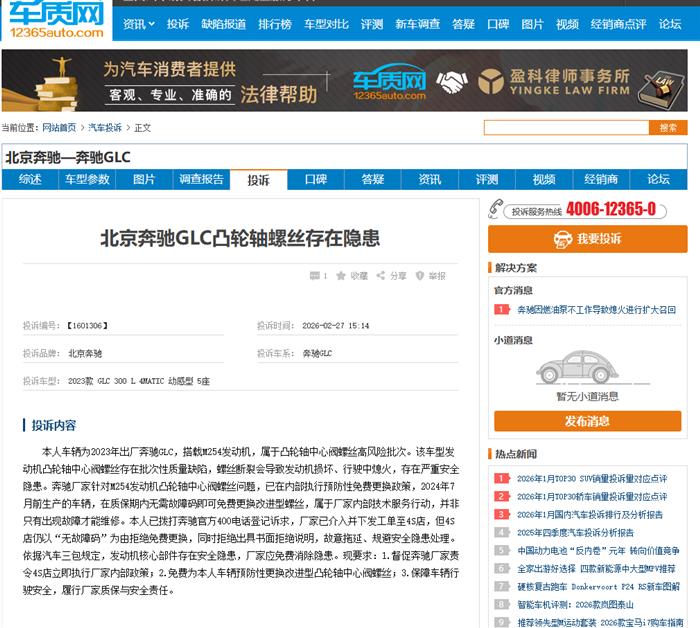
Task: Select 排行榜 in the top menu
Action: point(274,24)
